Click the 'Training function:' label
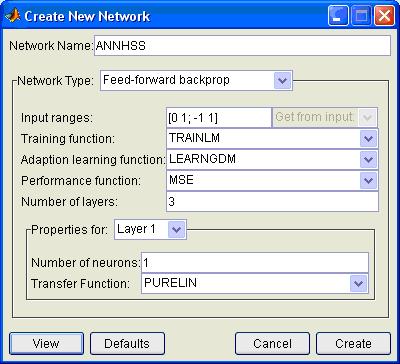The image size is (400, 364). point(68,139)
